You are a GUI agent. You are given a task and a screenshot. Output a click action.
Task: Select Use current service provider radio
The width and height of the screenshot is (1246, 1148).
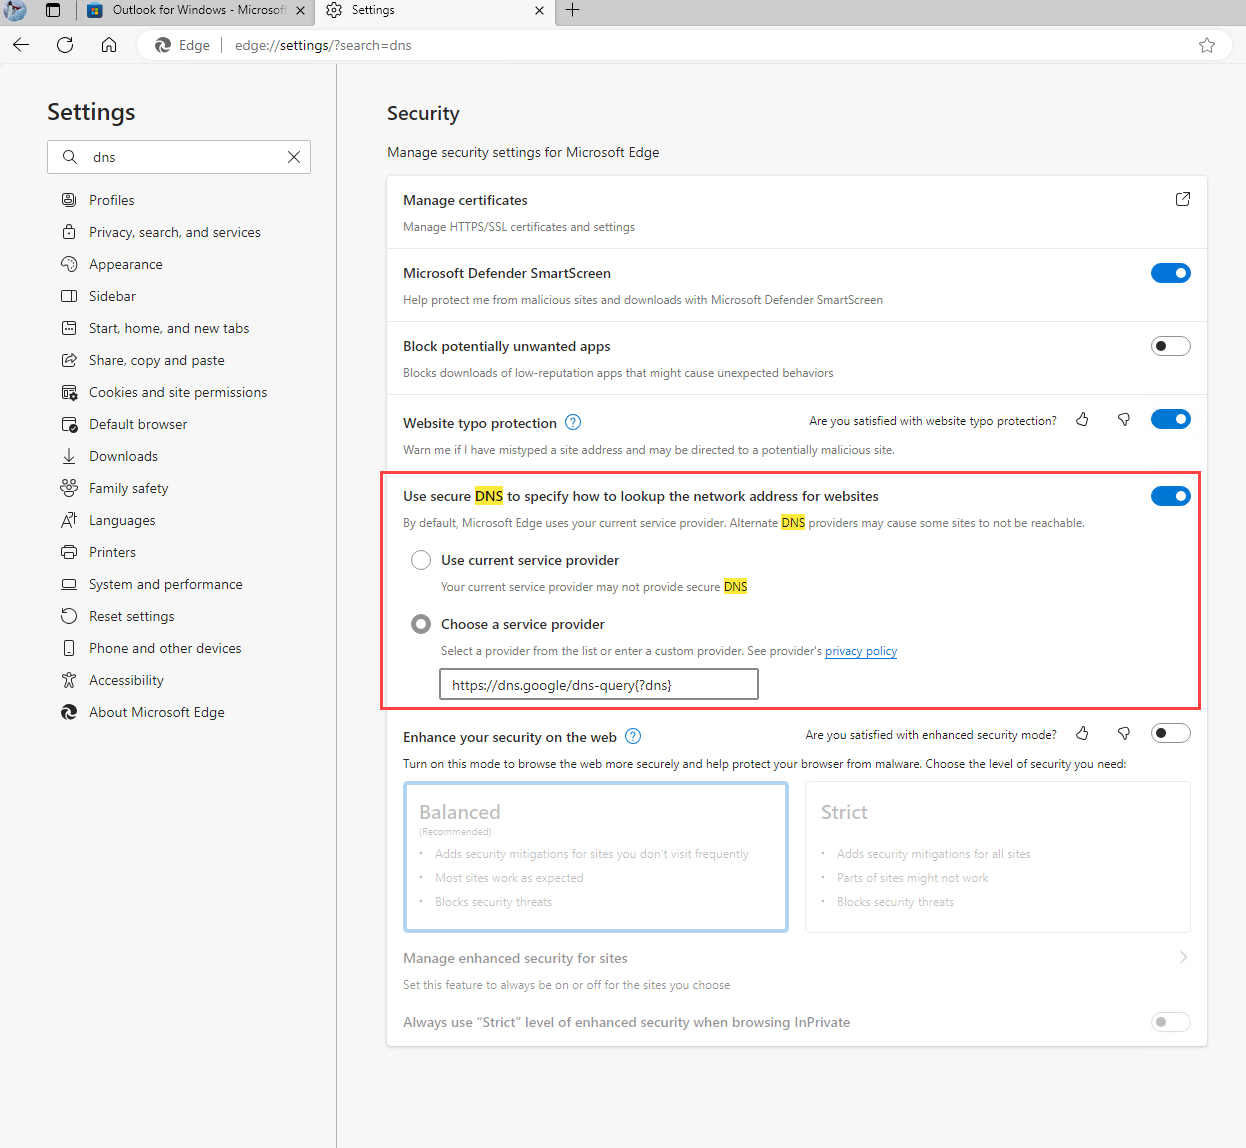(421, 560)
